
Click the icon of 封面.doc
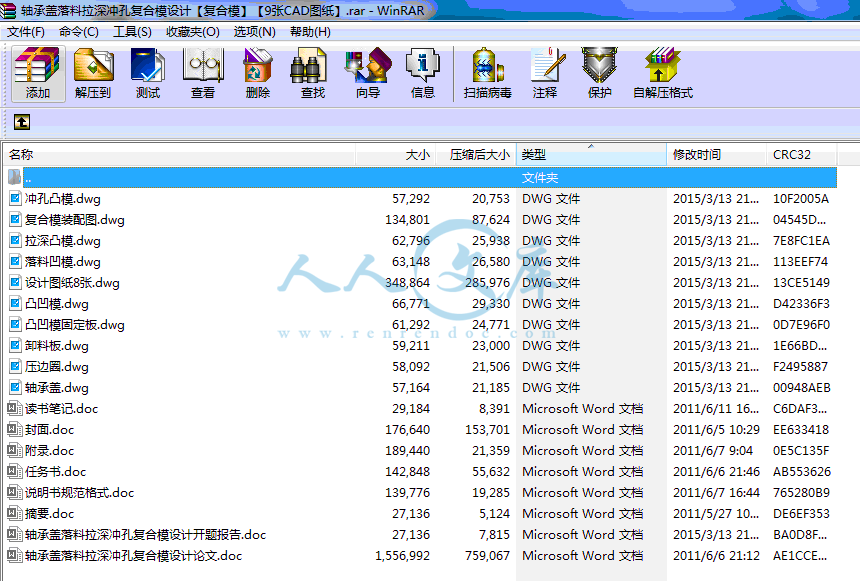14,430
